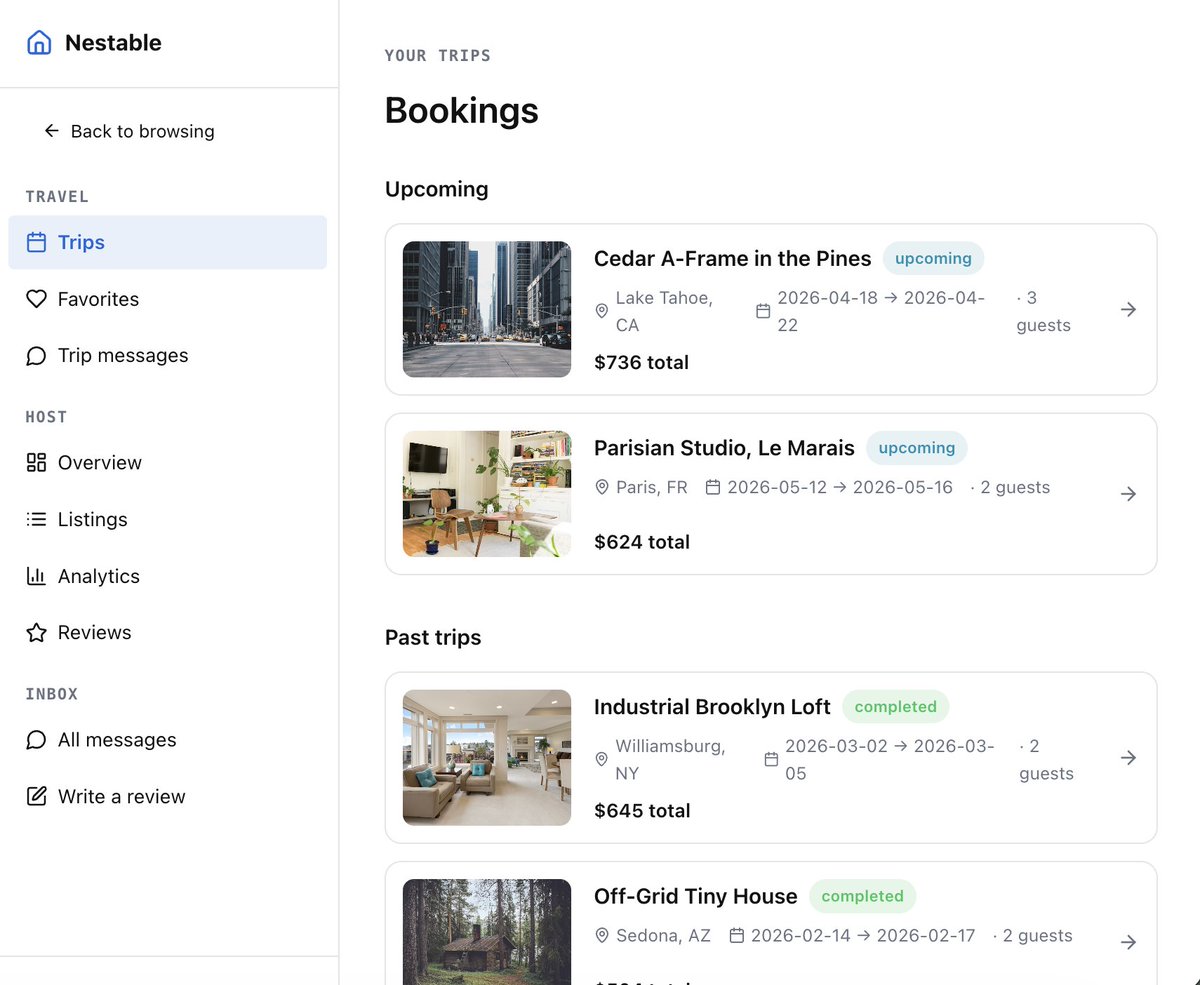Open the Parisian Studio, Le Marais booking

coord(771,494)
